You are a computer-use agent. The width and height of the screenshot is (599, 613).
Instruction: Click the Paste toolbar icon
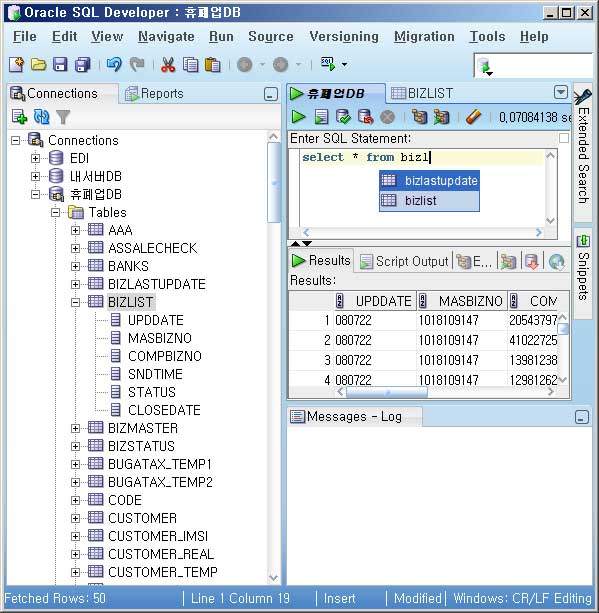[212, 65]
